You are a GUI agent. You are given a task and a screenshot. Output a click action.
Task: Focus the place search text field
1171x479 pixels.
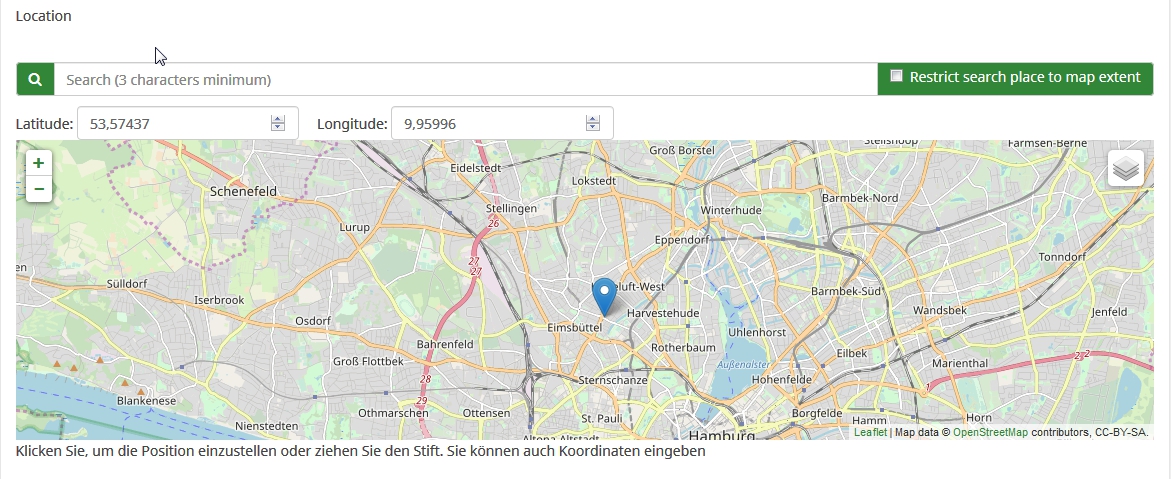[465, 79]
